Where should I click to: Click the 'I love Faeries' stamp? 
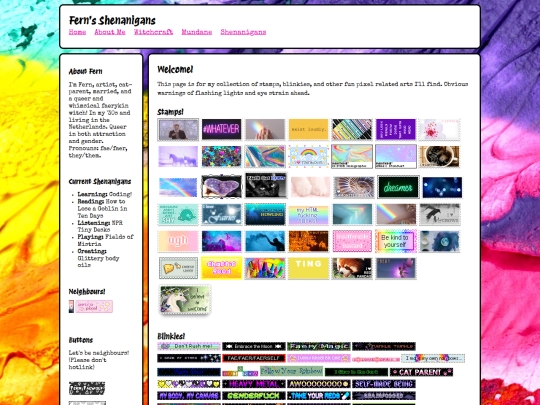click(x=221, y=214)
